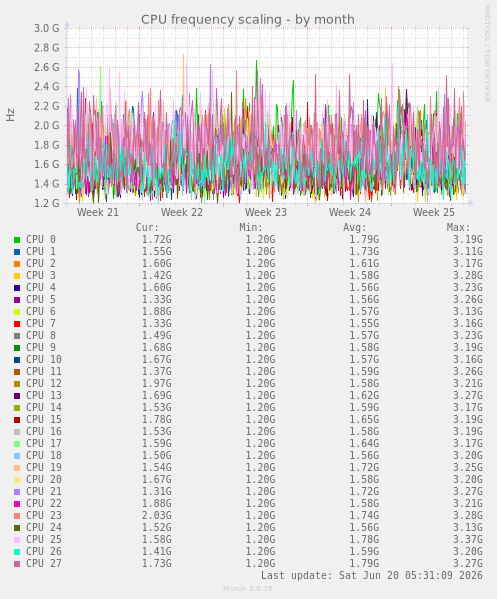Click the magenta CPU 22 legend swatch

point(17,504)
